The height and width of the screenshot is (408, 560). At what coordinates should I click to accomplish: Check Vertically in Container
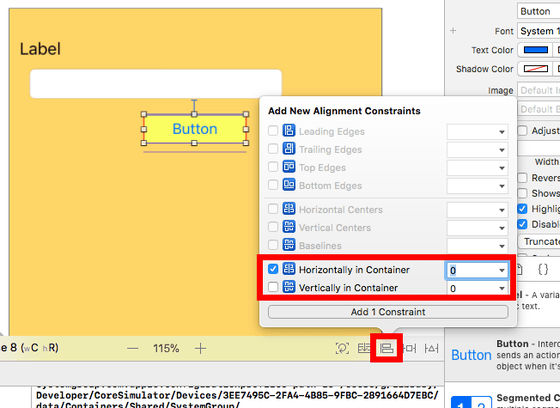click(x=273, y=287)
